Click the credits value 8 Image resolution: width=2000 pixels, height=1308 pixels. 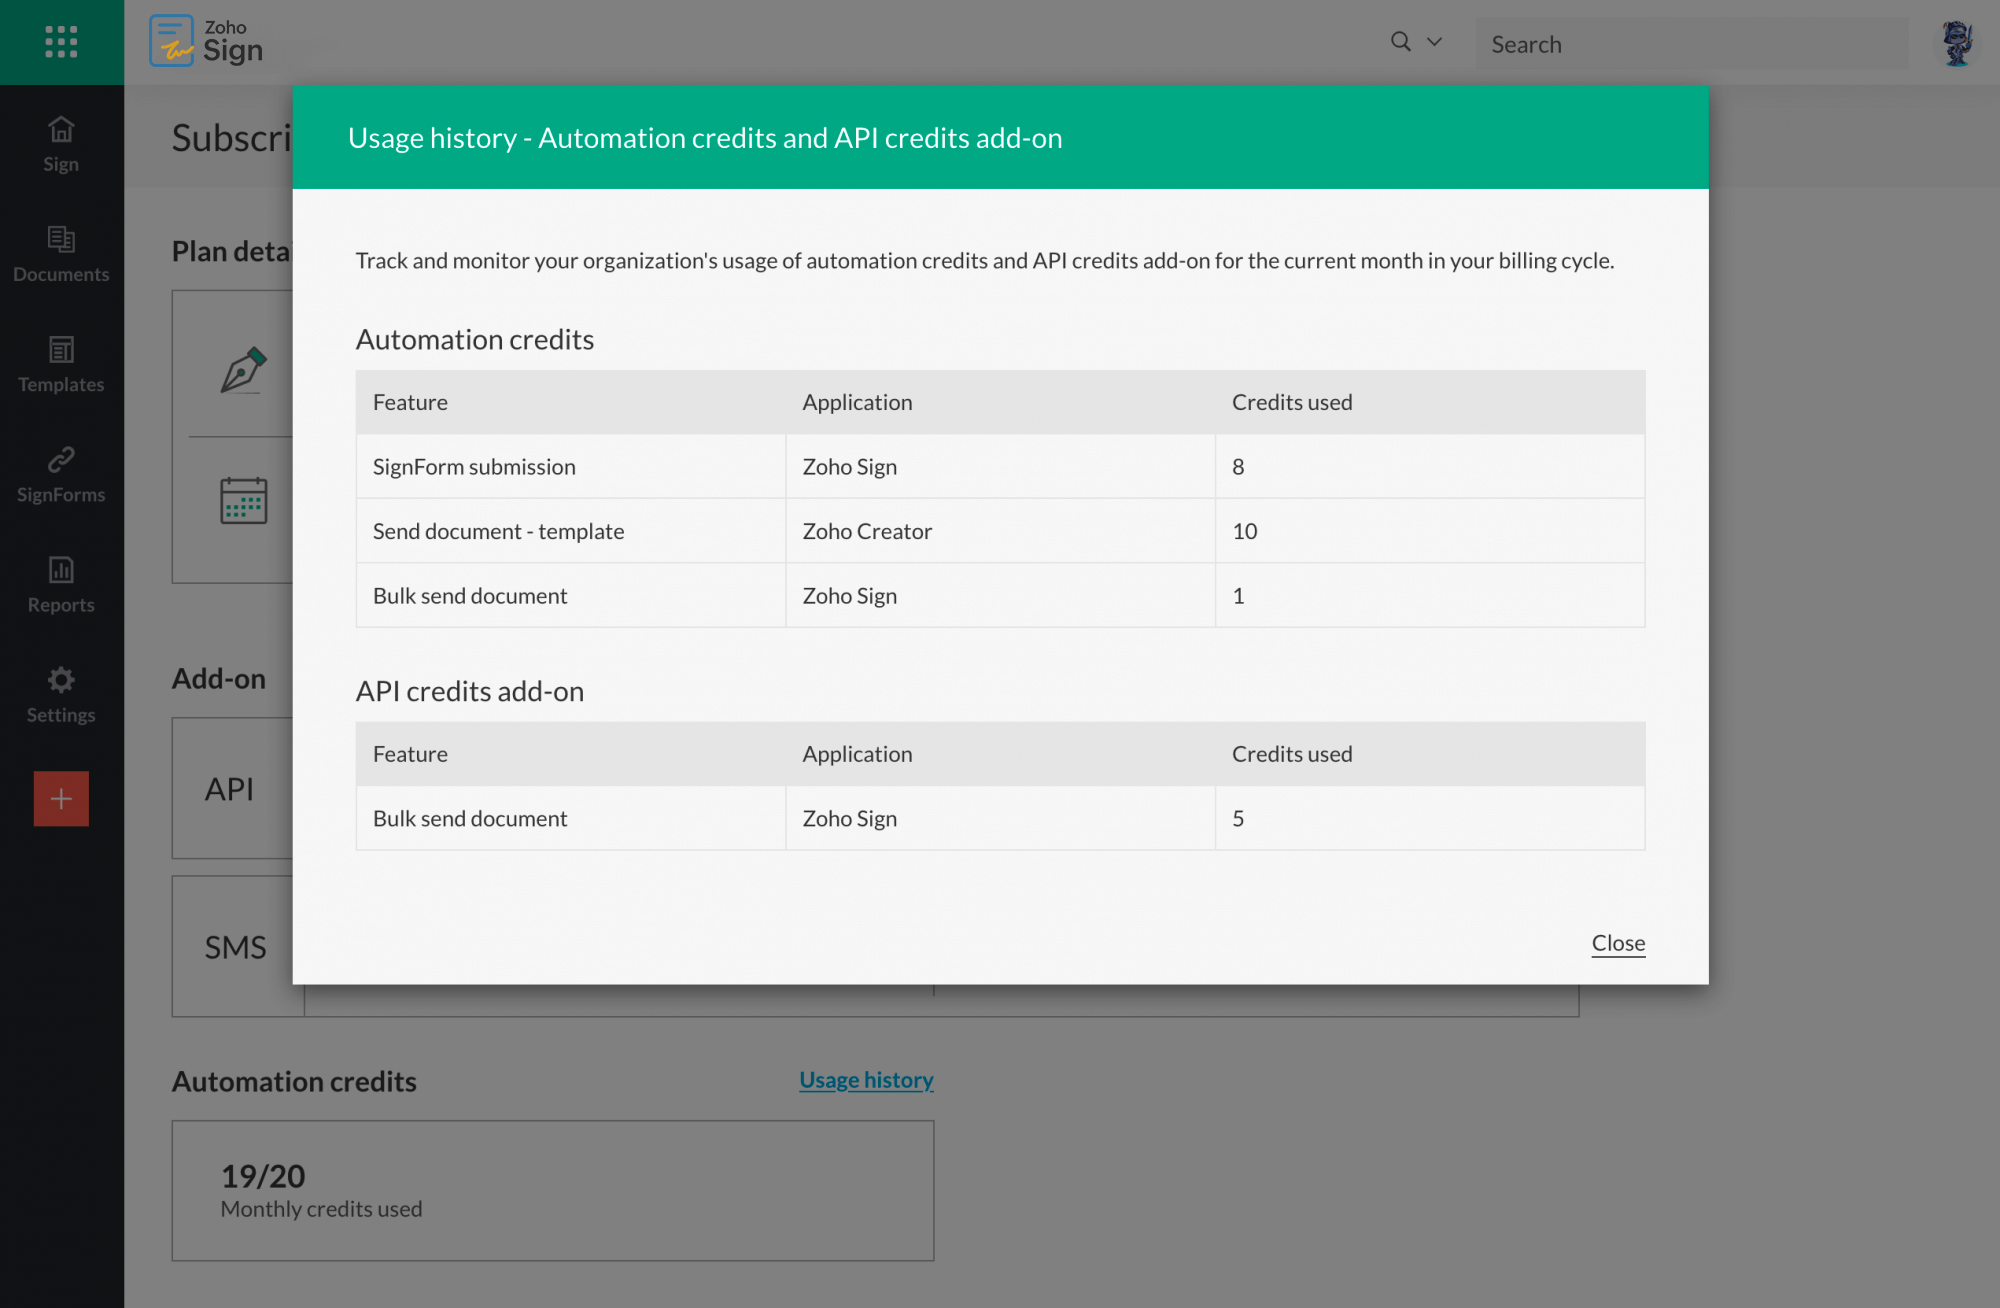1238,467
